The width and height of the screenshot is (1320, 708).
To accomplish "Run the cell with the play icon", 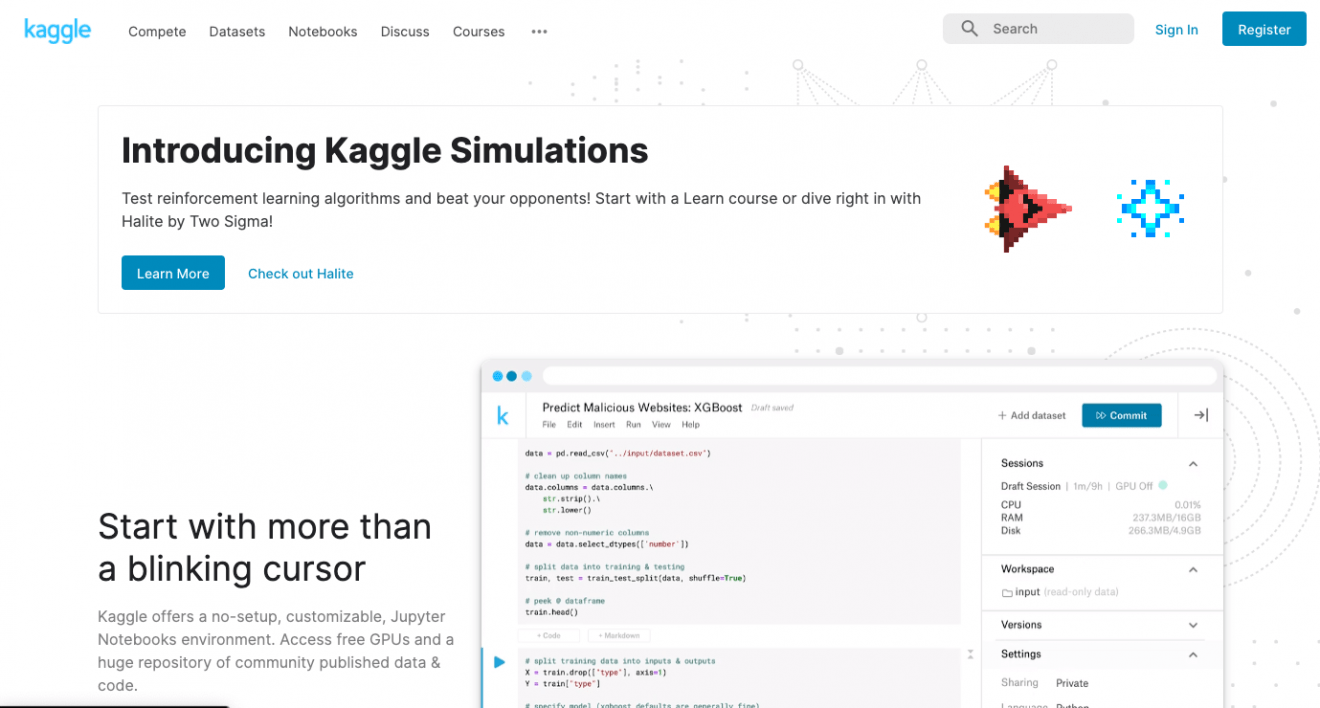I will pyautogui.click(x=500, y=661).
